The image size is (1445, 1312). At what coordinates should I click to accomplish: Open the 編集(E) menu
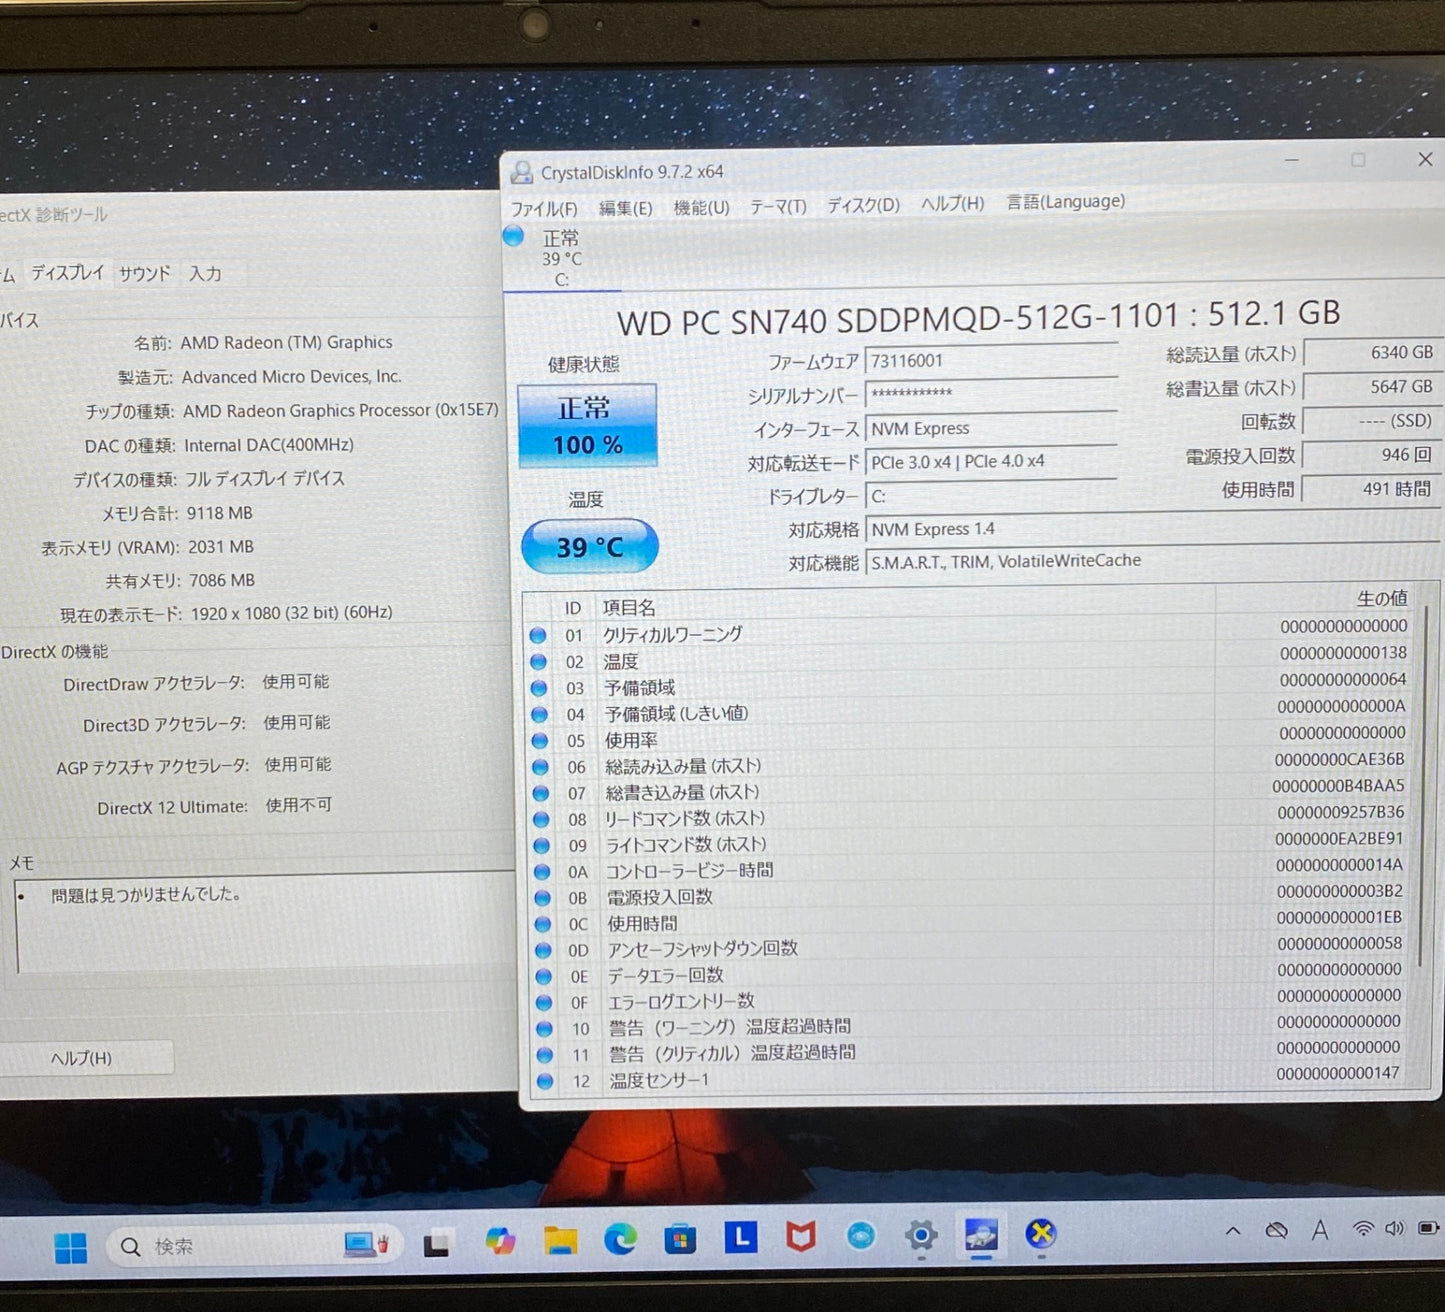tap(627, 207)
